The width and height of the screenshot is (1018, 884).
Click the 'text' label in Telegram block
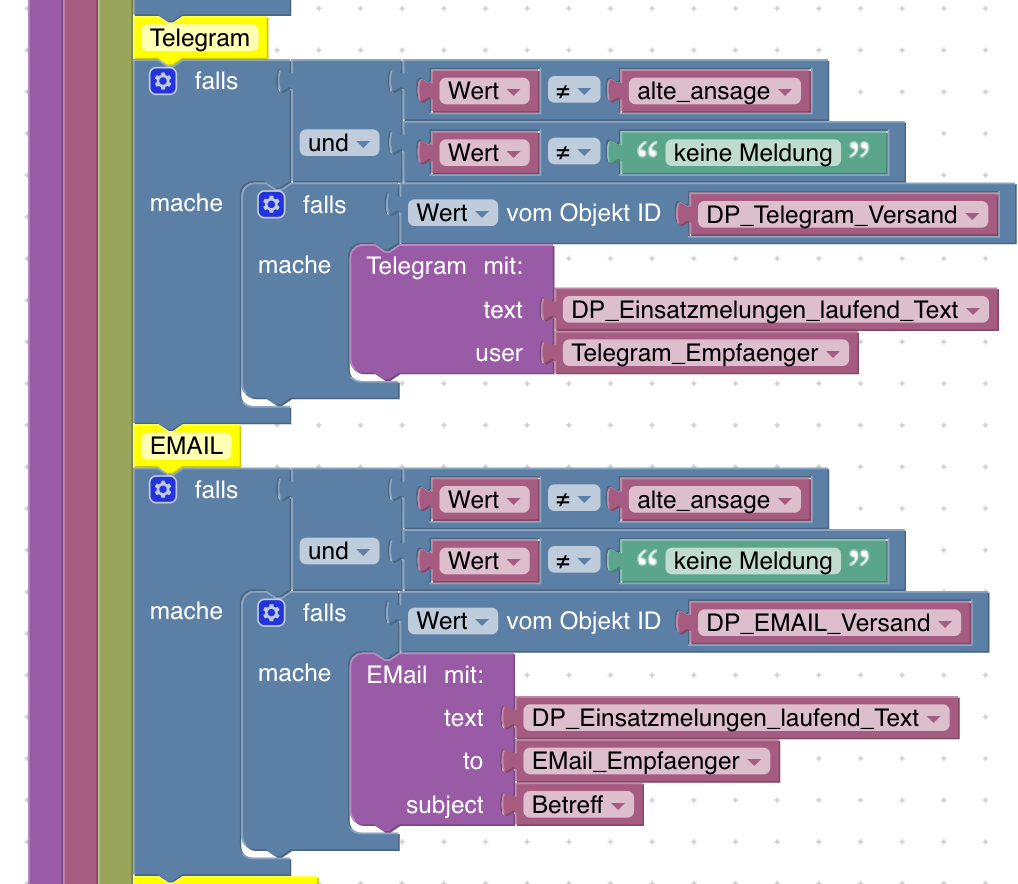[x=503, y=310]
